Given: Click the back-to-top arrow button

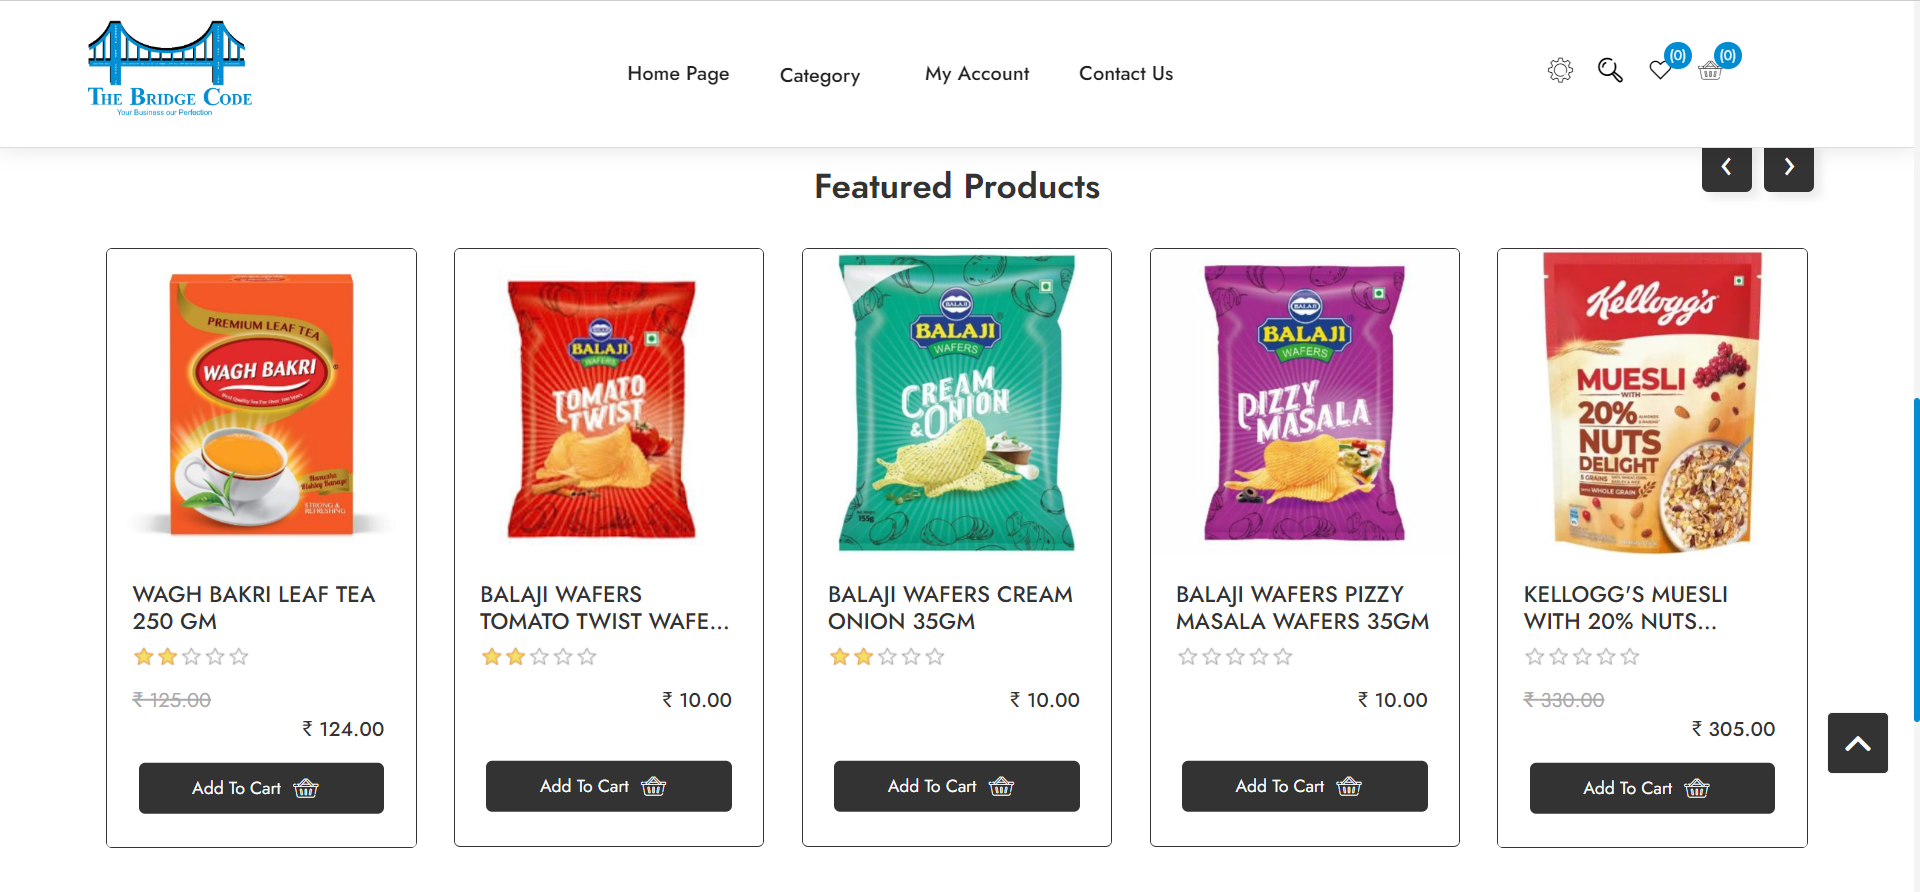Looking at the screenshot, I should pos(1858,743).
